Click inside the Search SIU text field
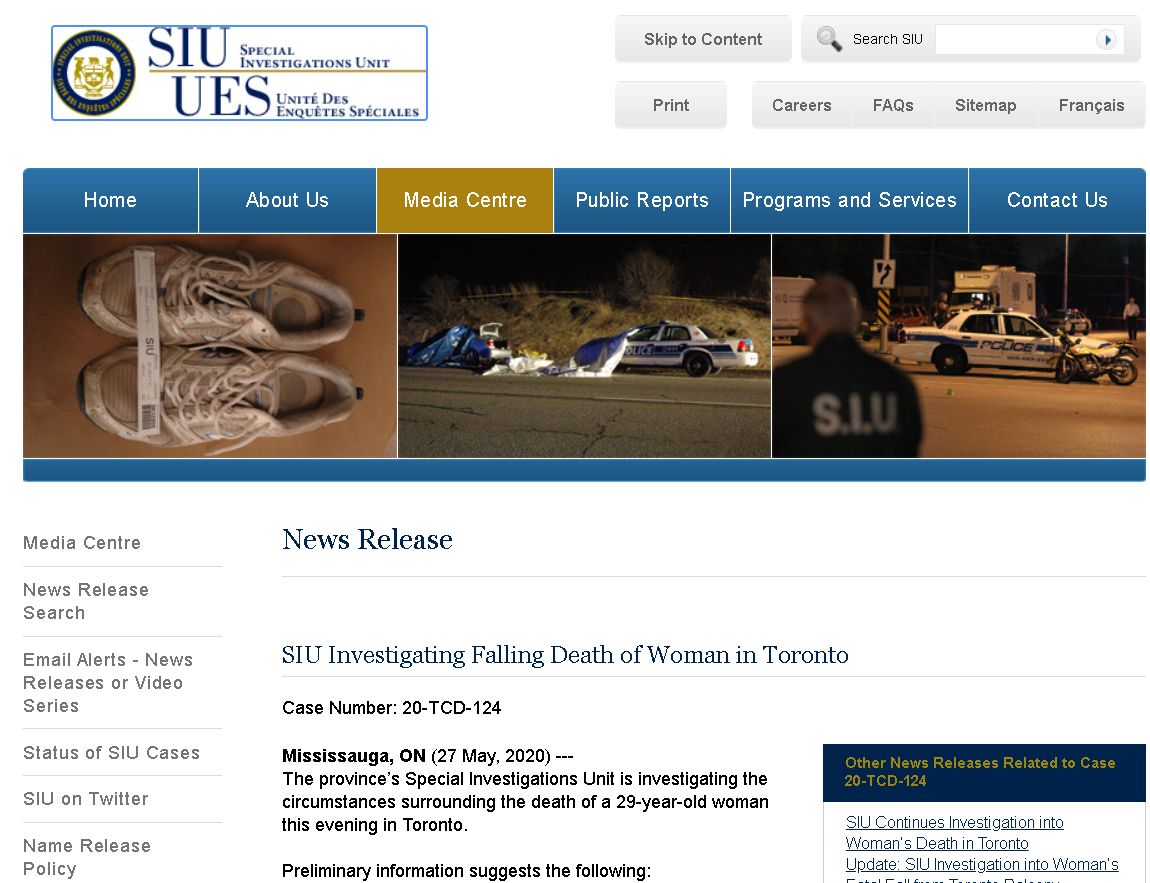Image resolution: width=1150 pixels, height=883 pixels. click(x=1013, y=40)
